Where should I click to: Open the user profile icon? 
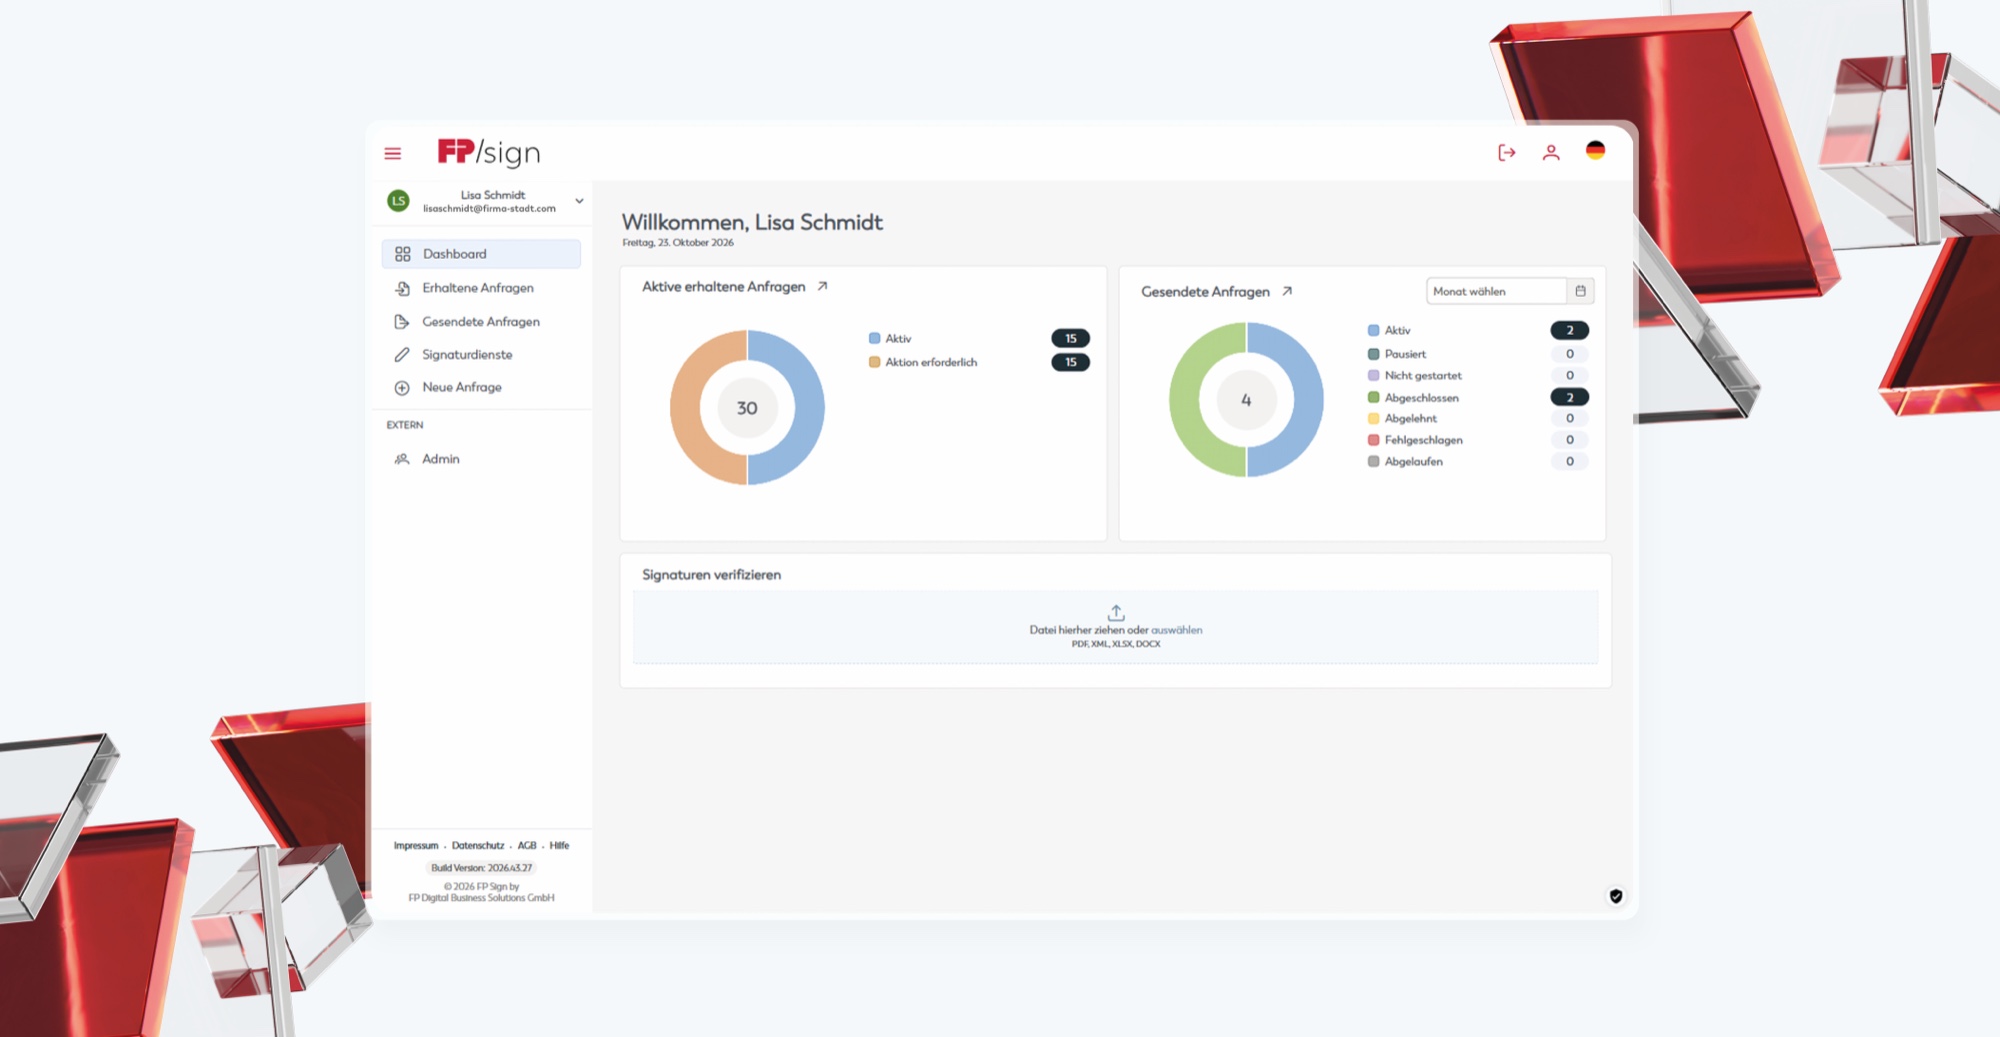click(x=1551, y=152)
